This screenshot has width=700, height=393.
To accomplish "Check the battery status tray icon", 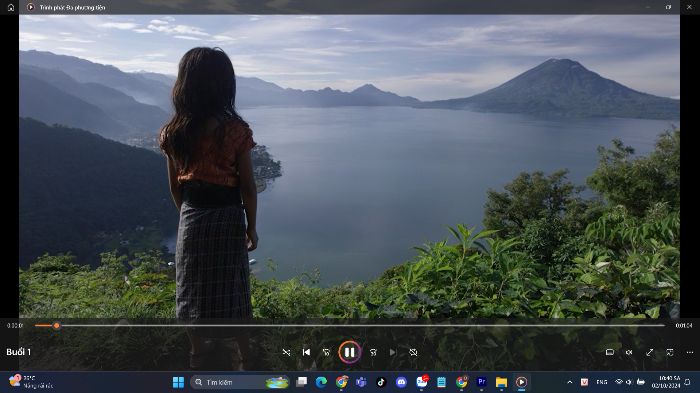I will 641,382.
